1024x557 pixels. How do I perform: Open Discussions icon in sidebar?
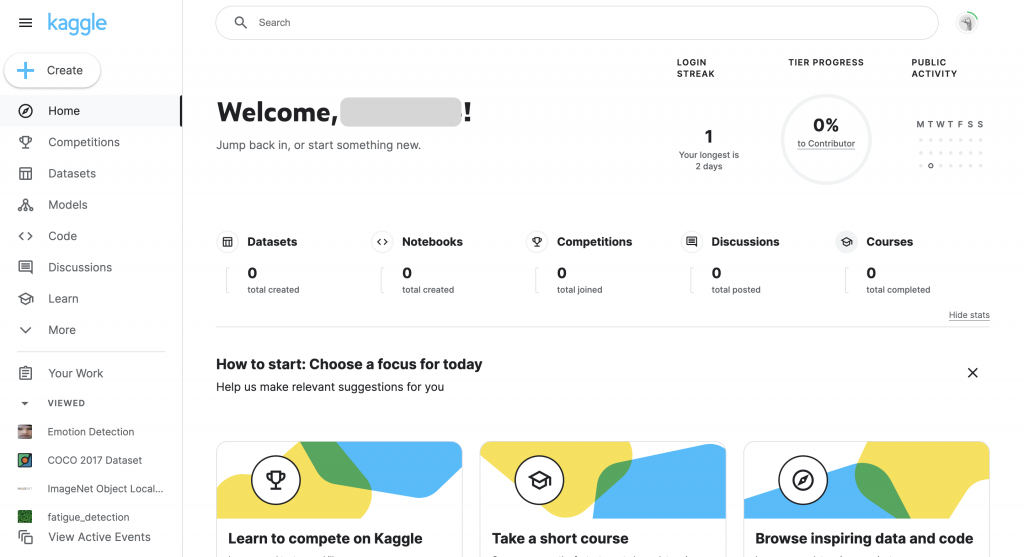[x=25, y=267]
